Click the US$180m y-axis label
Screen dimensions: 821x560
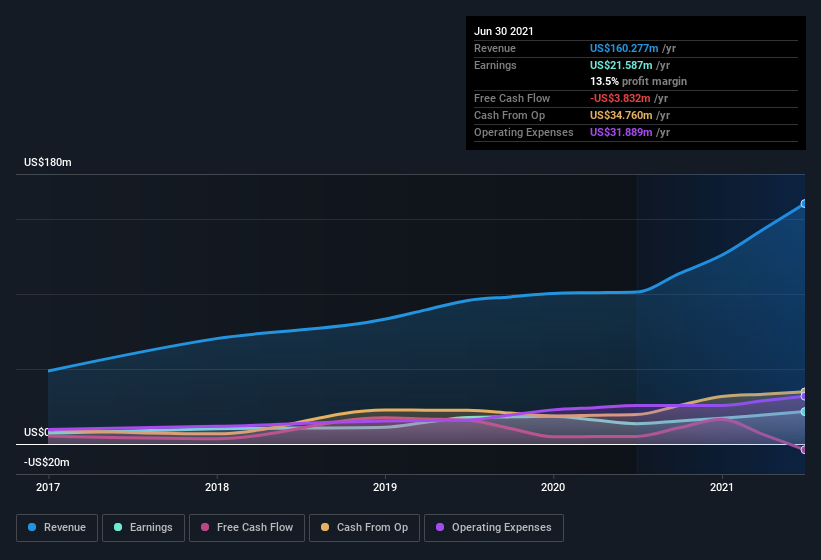pos(48,162)
